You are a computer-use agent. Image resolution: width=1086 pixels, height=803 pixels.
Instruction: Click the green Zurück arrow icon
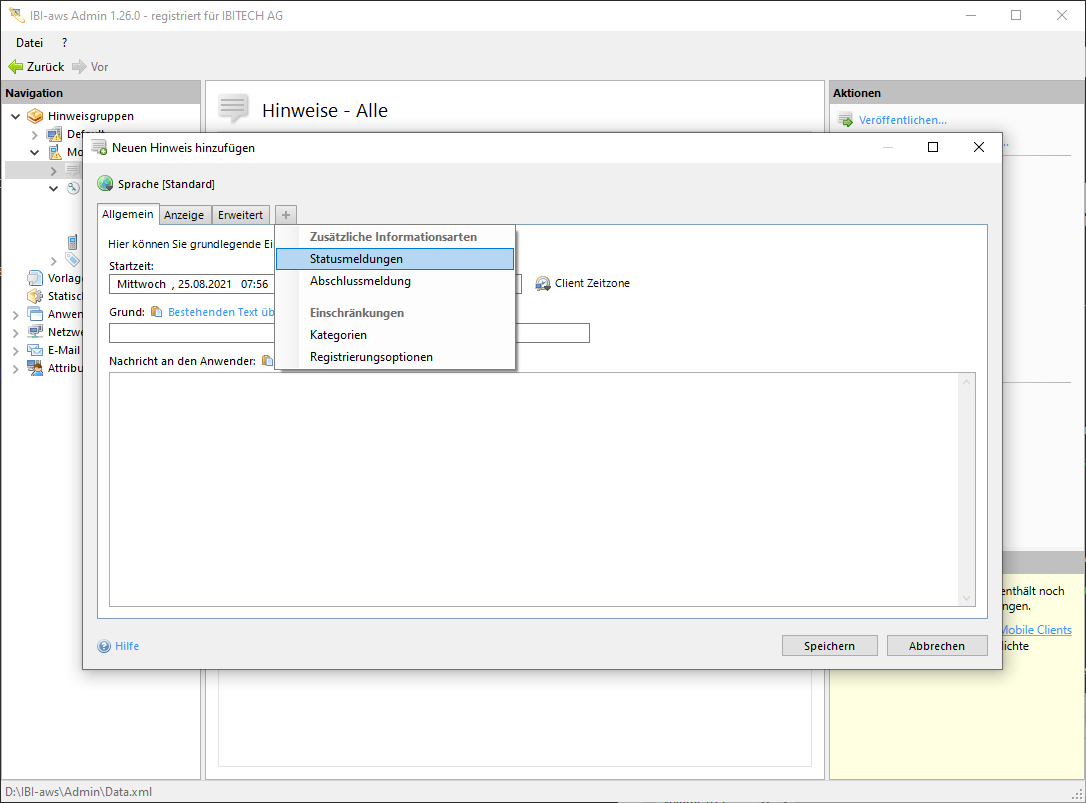point(15,67)
